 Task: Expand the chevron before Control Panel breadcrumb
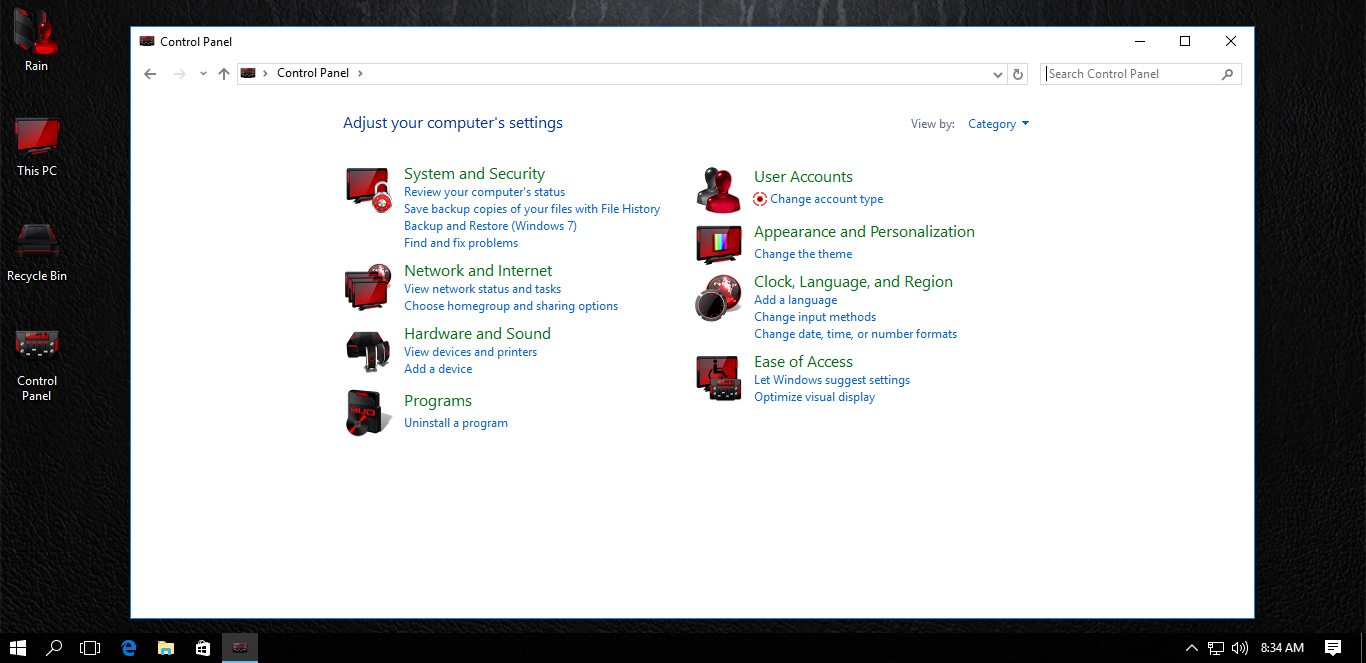click(x=265, y=73)
